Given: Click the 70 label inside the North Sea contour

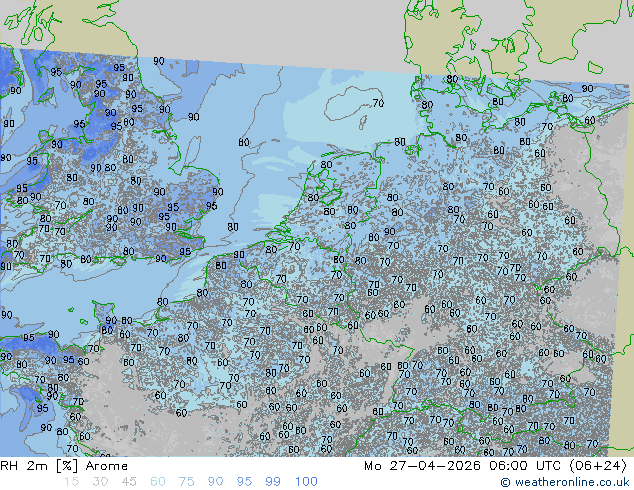Looking at the screenshot, I should point(378,103).
